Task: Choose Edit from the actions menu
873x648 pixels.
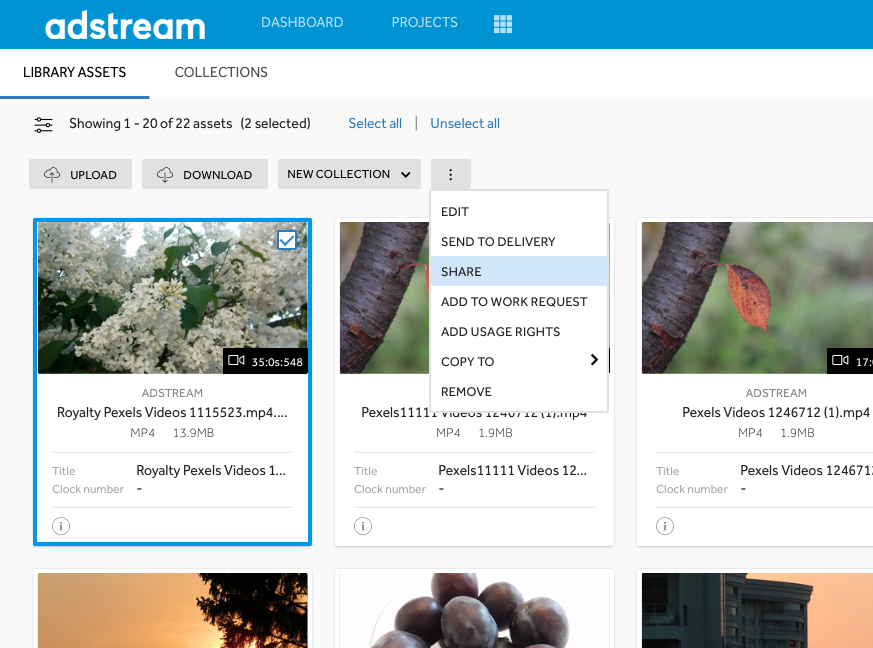Action: point(519,212)
